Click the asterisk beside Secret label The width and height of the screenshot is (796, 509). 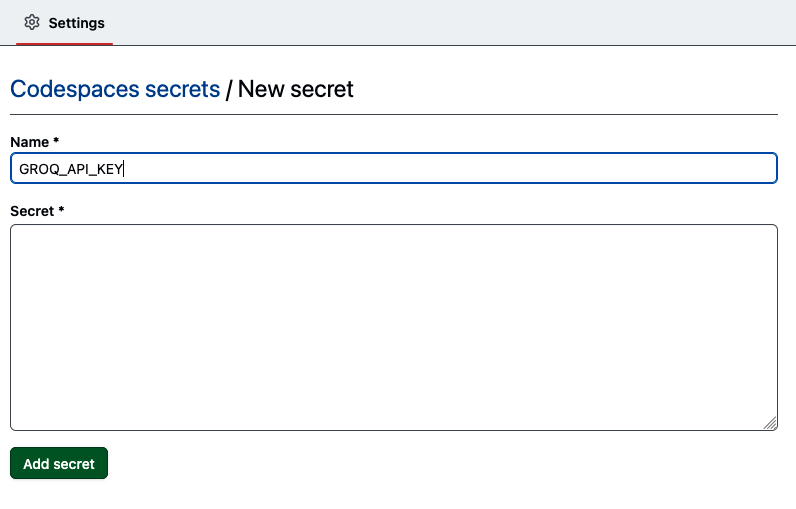[61, 210]
